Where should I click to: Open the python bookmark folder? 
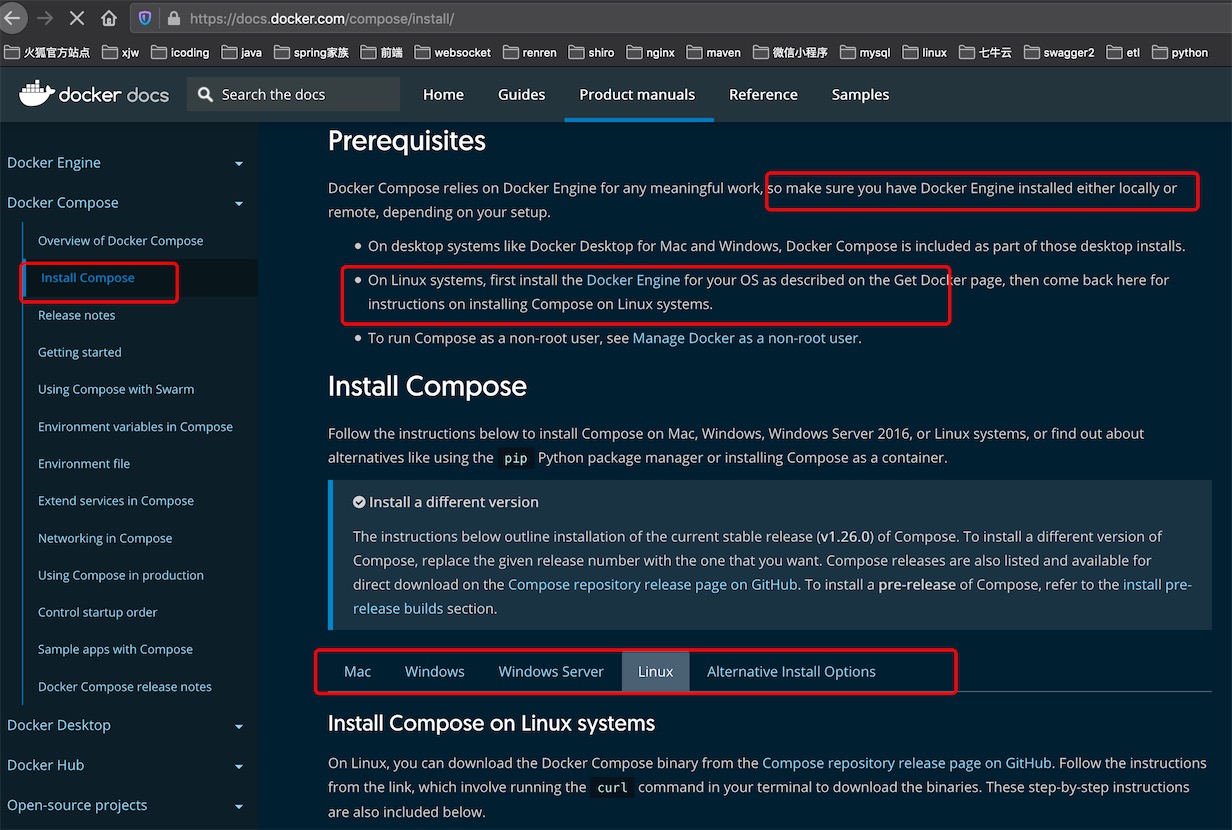pyautogui.click(x=1179, y=52)
